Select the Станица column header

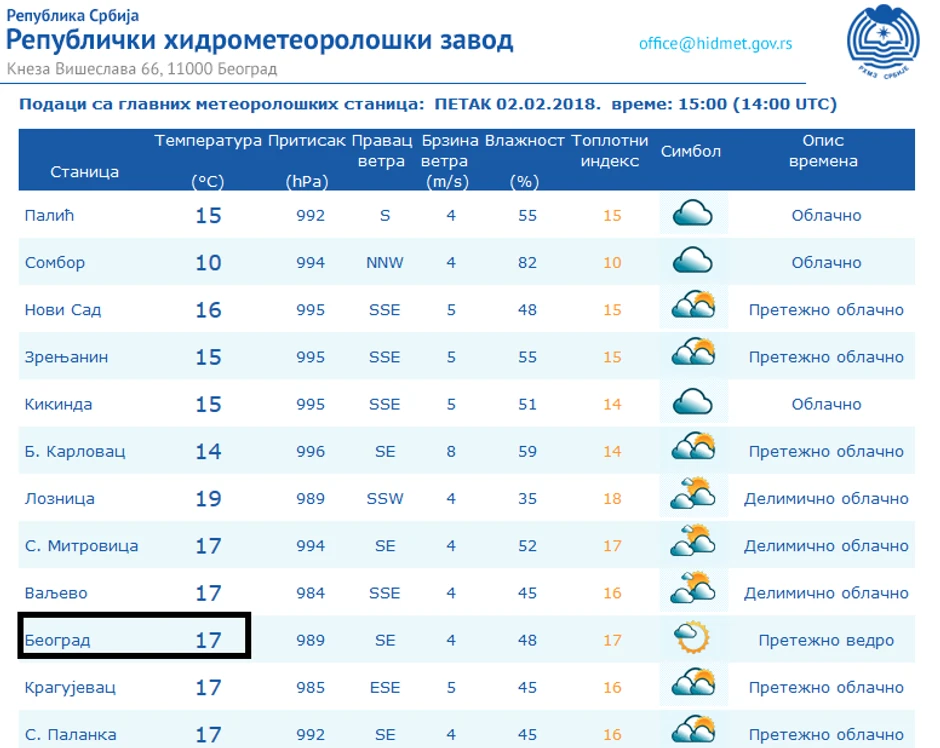coord(86,171)
